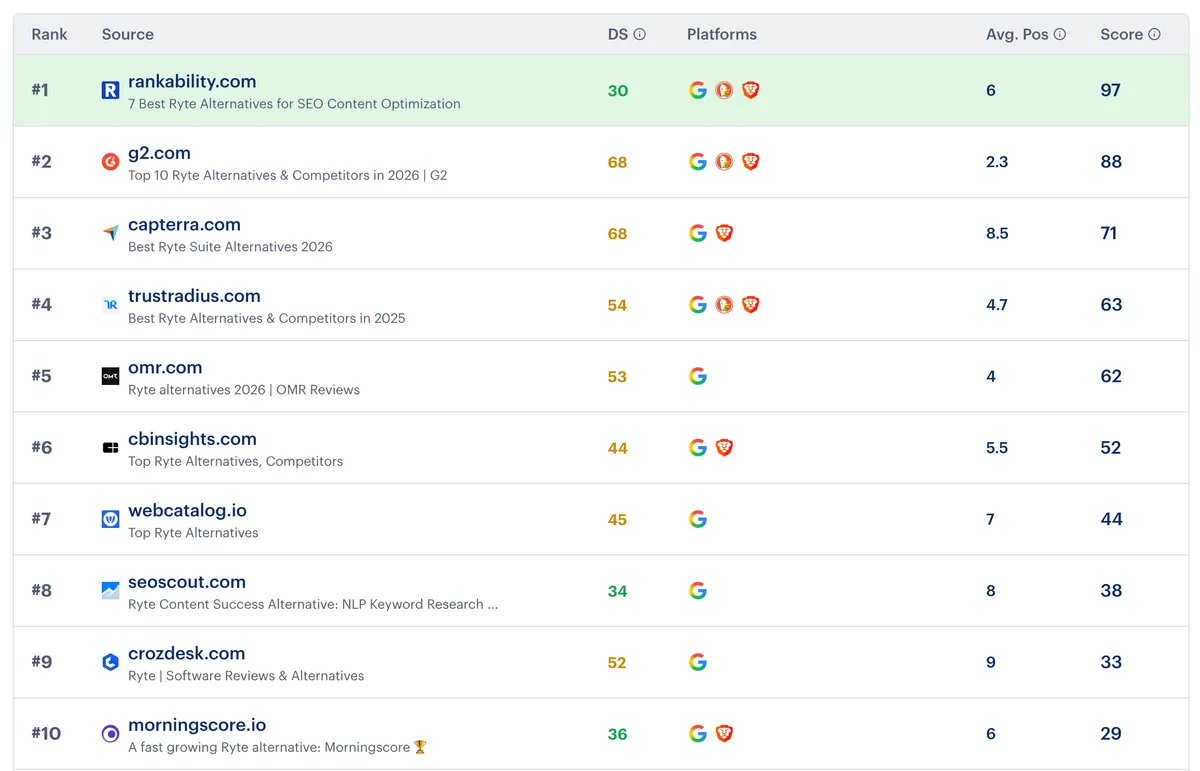Click Google icon in webcatalog.io row

tap(698, 519)
